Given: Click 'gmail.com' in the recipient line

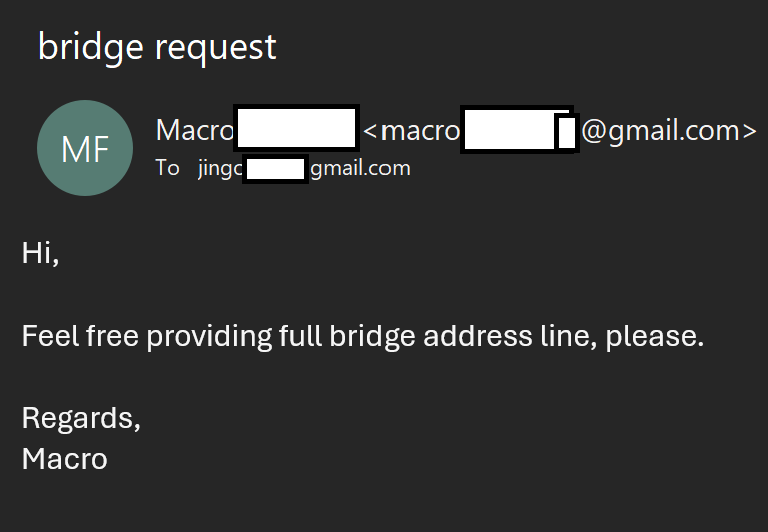Looking at the screenshot, I should (x=360, y=169).
